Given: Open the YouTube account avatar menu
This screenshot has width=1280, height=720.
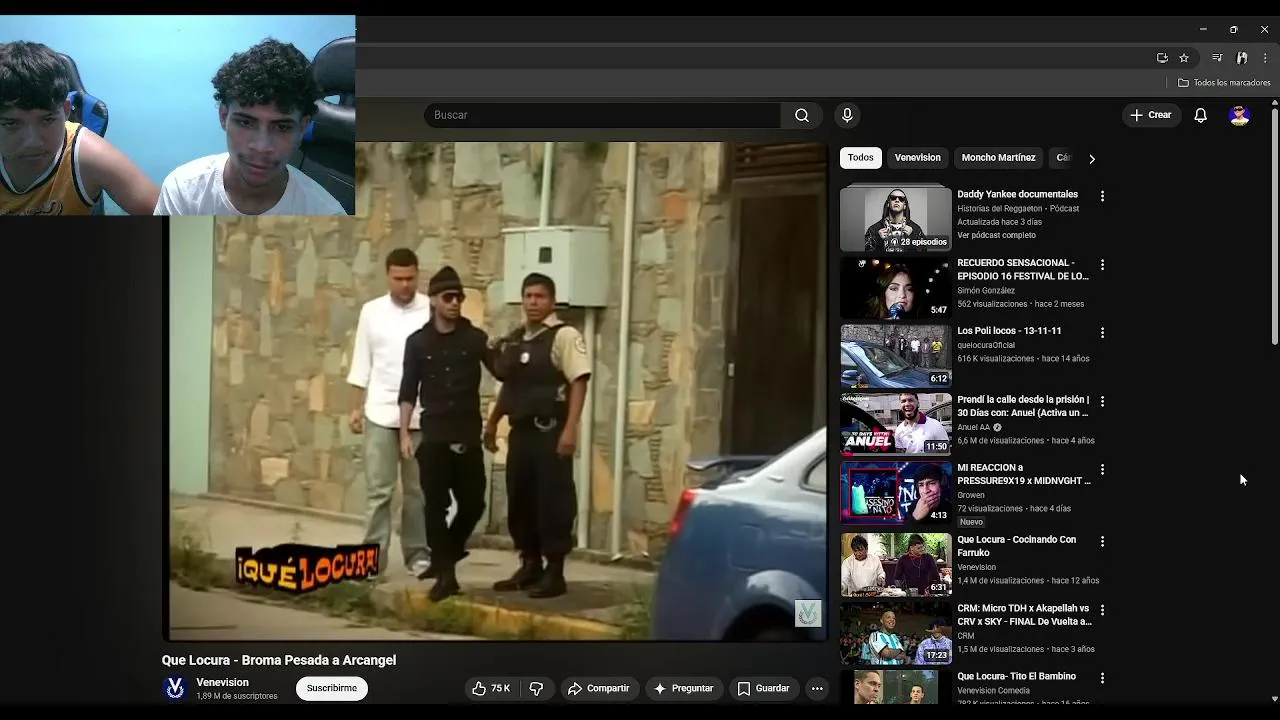Looking at the screenshot, I should pyautogui.click(x=1240, y=115).
